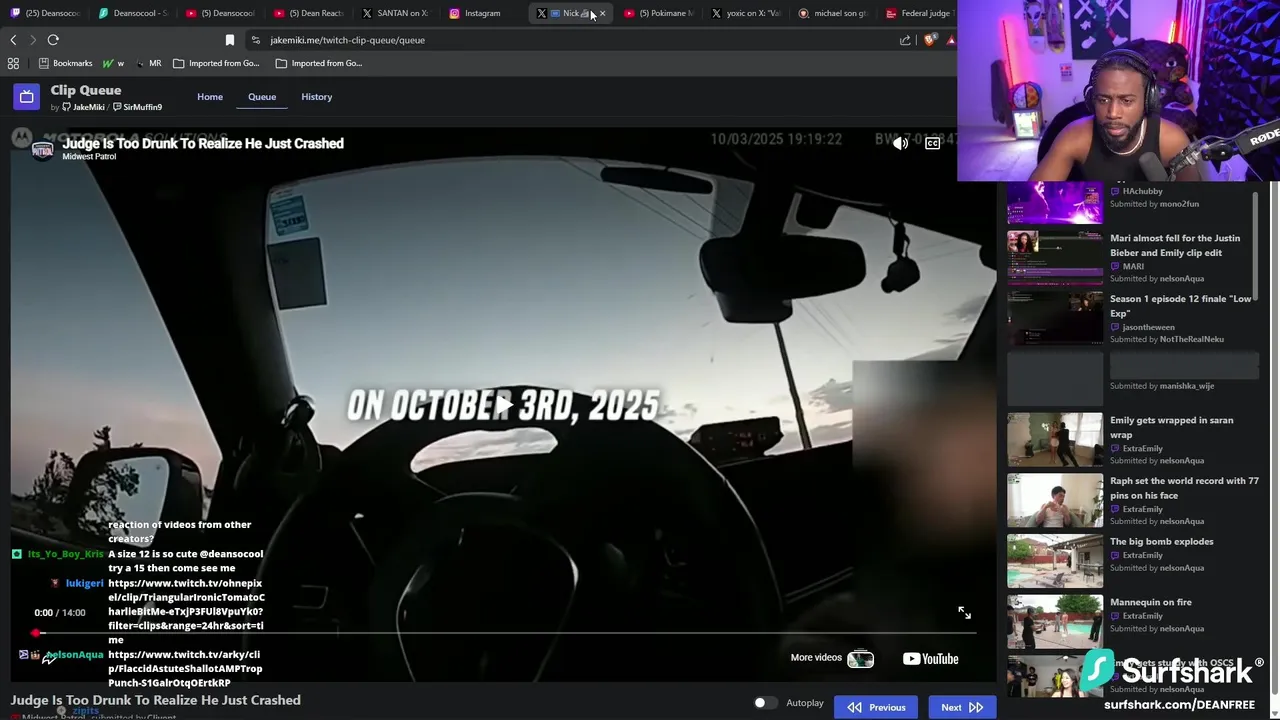
Task: Click the Twitch icon beside jasontheween
Action: 1115,327
